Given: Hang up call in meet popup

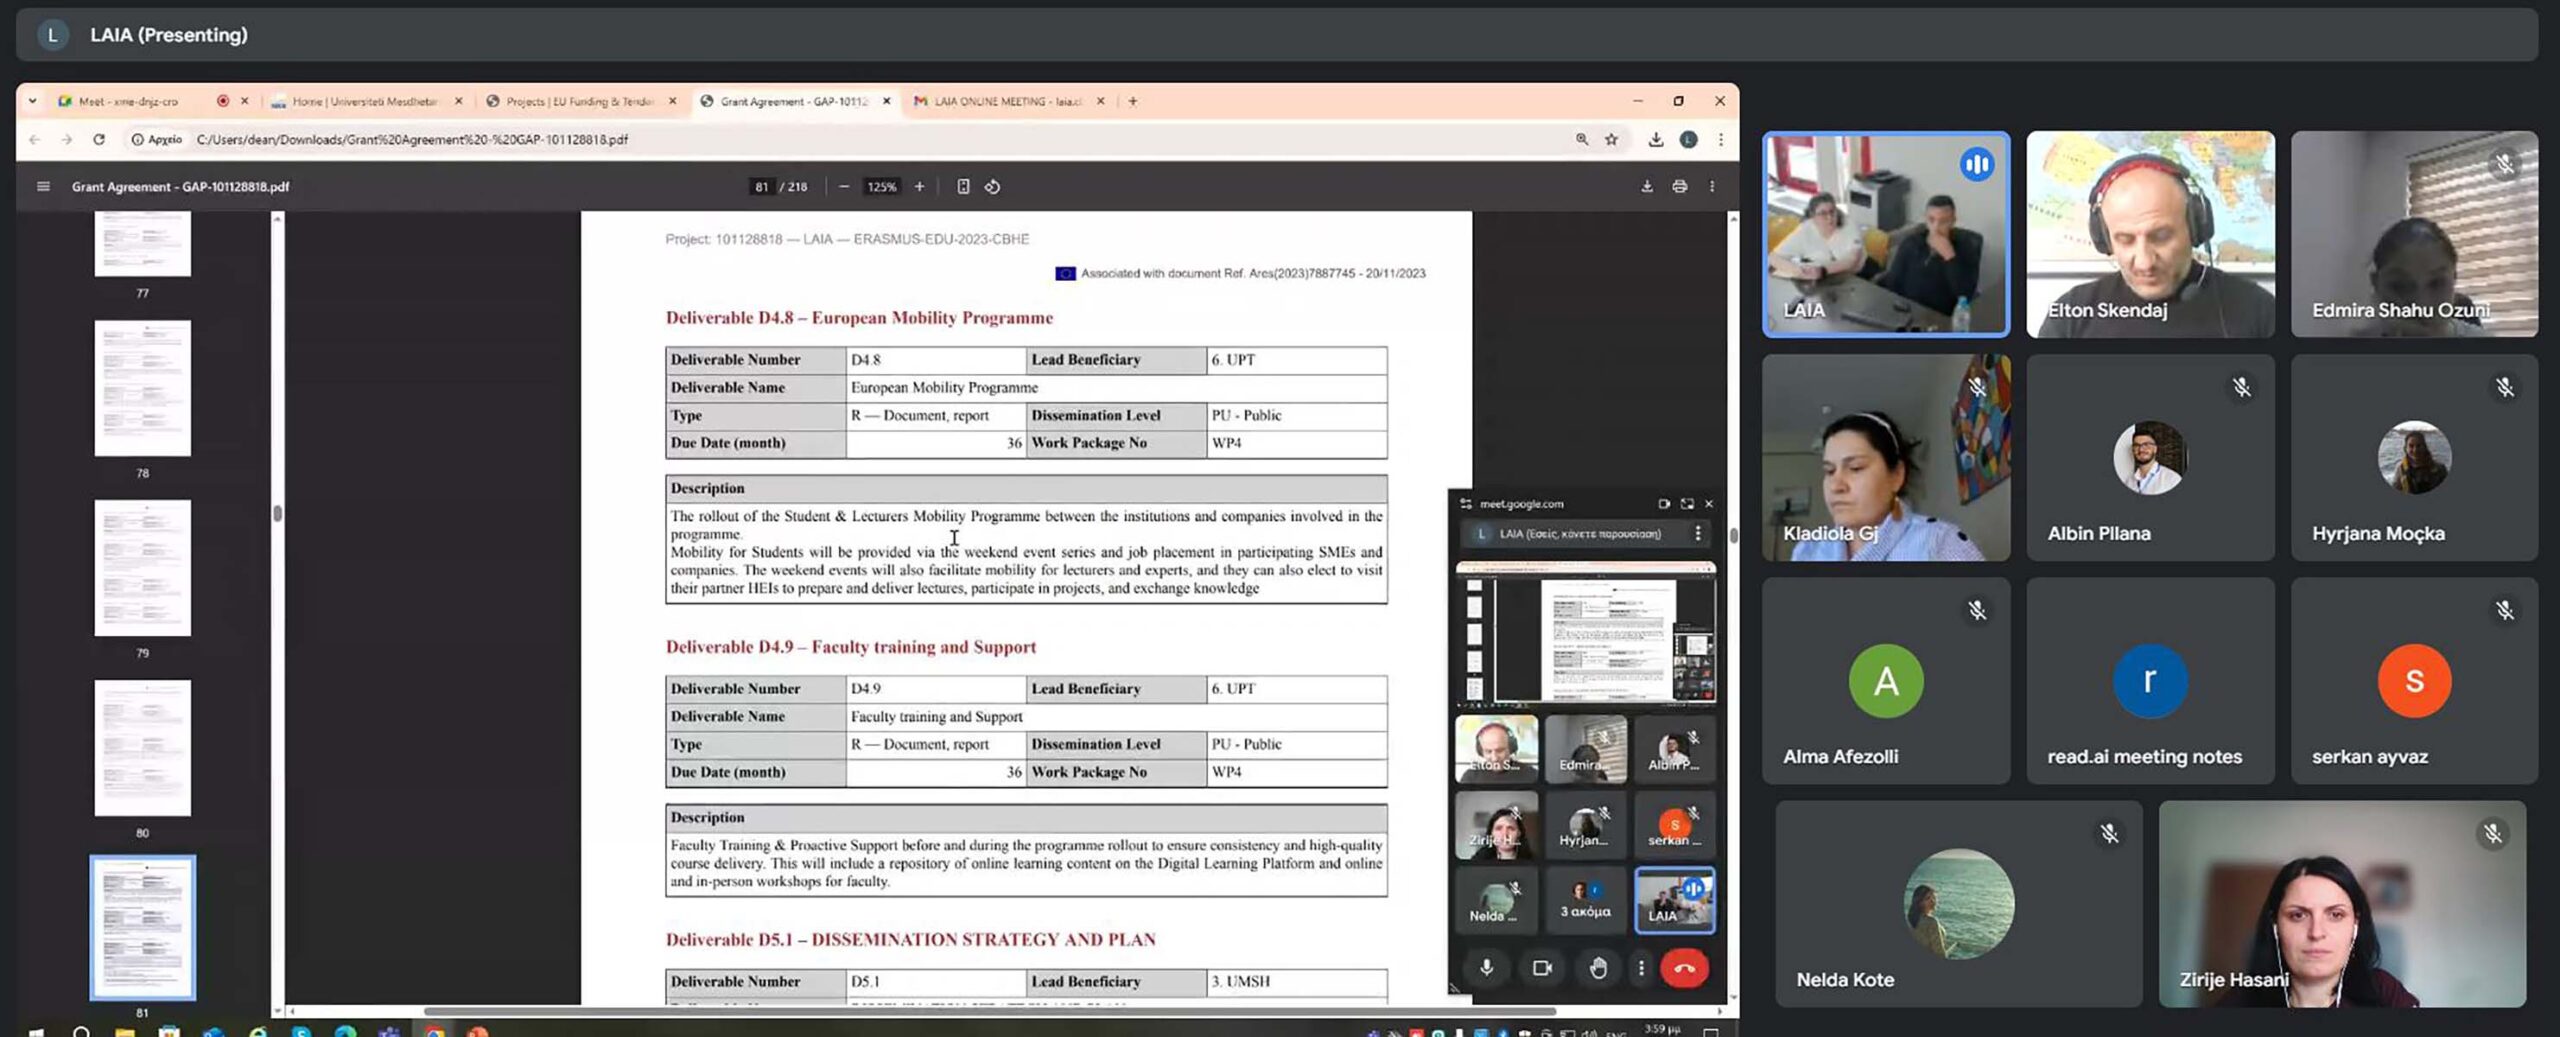Looking at the screenshot, I should [1685, 968].
